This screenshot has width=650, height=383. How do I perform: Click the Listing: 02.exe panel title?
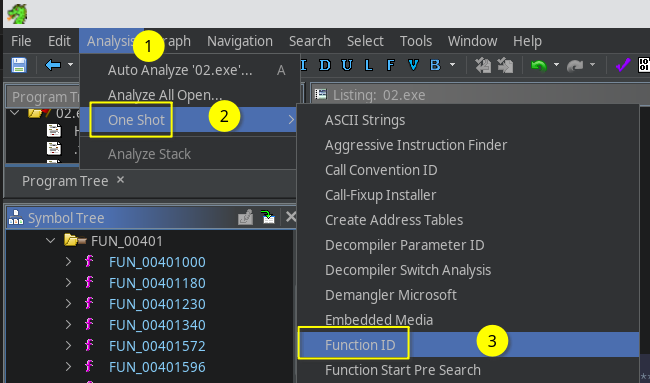379,95
